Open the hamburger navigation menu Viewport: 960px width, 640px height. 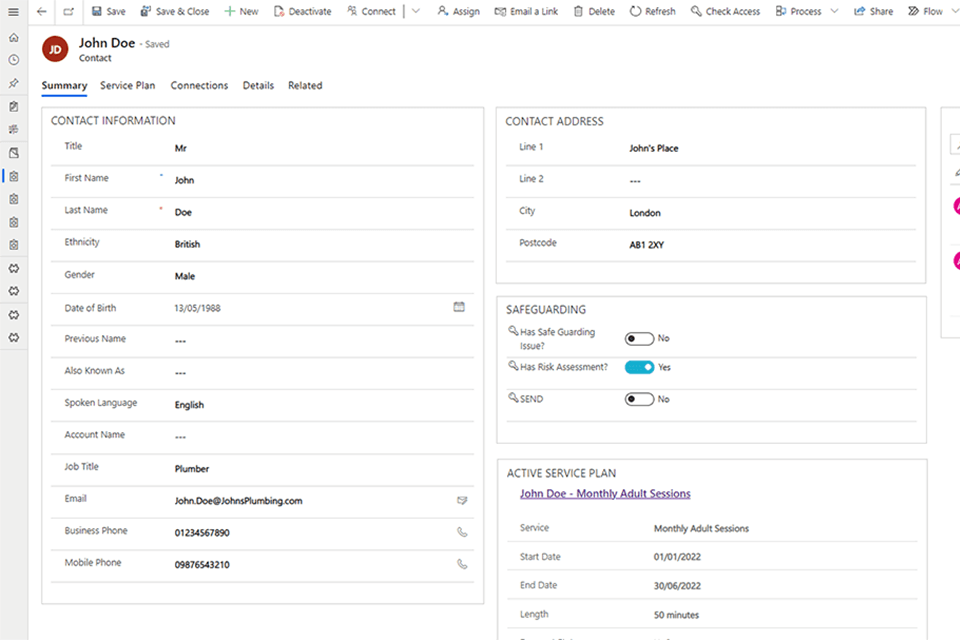click(13, 12)
